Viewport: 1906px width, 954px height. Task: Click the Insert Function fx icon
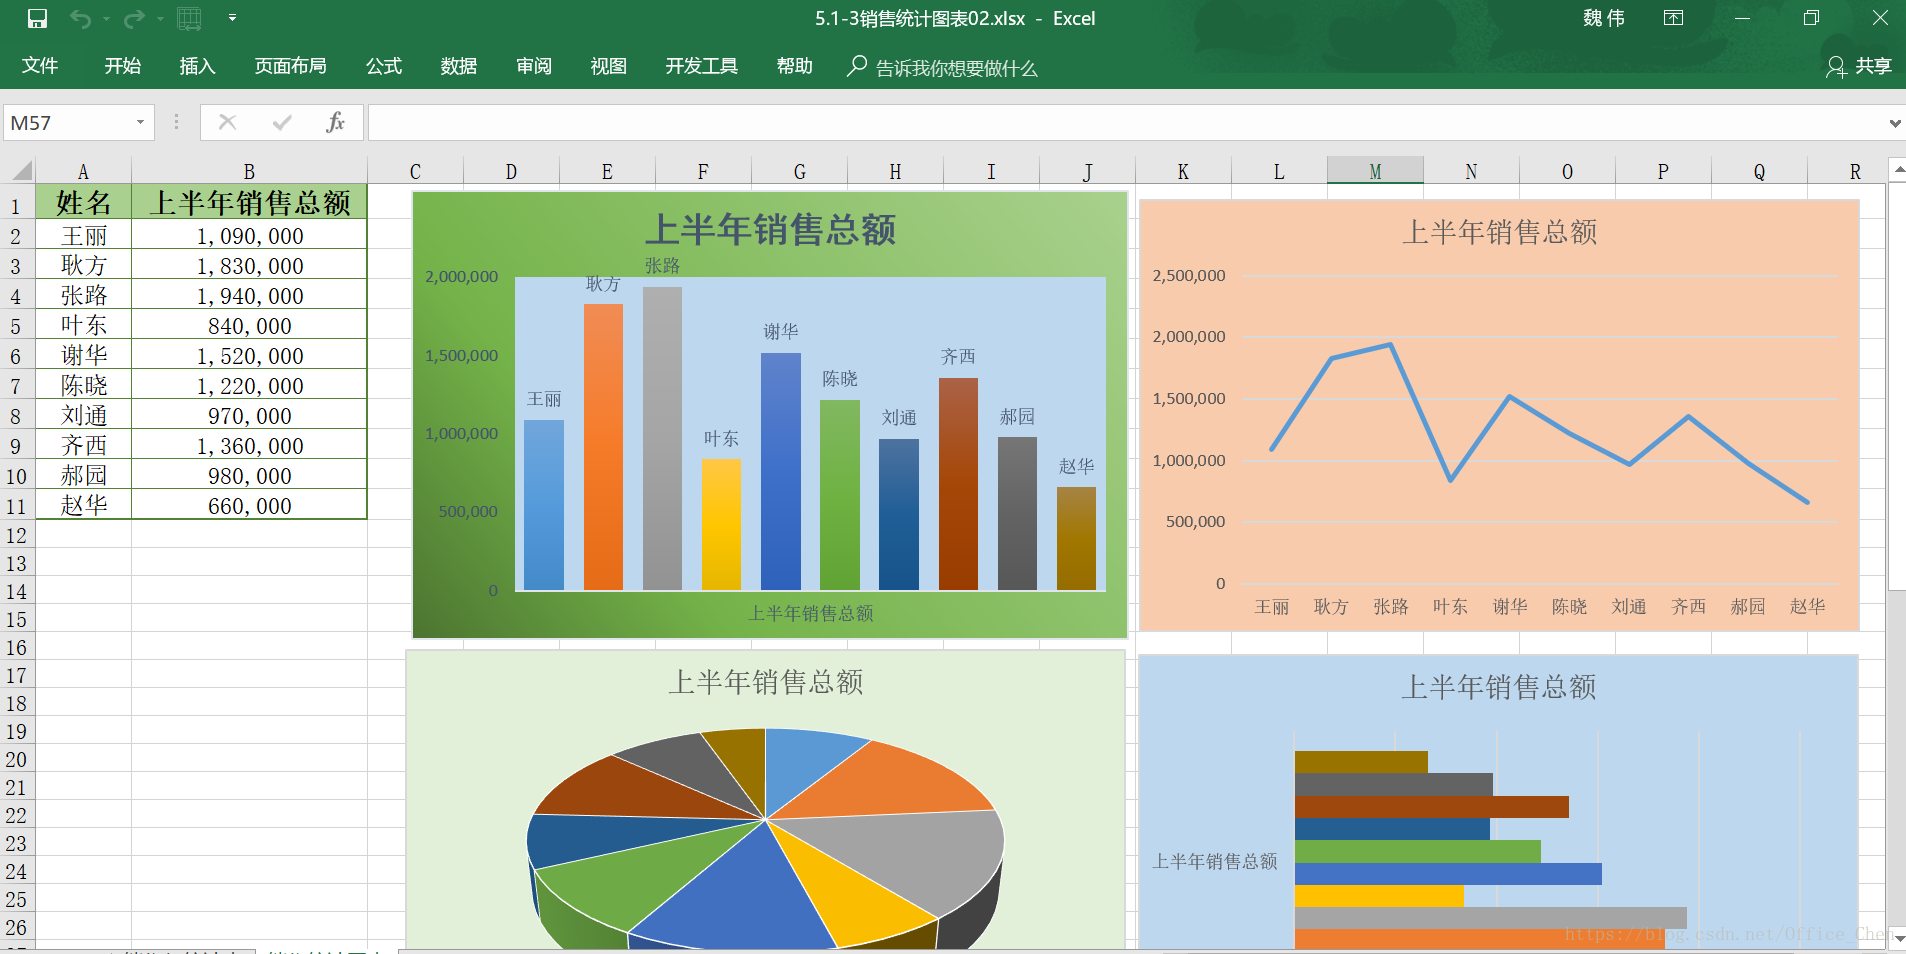click(x=335, y=122)
